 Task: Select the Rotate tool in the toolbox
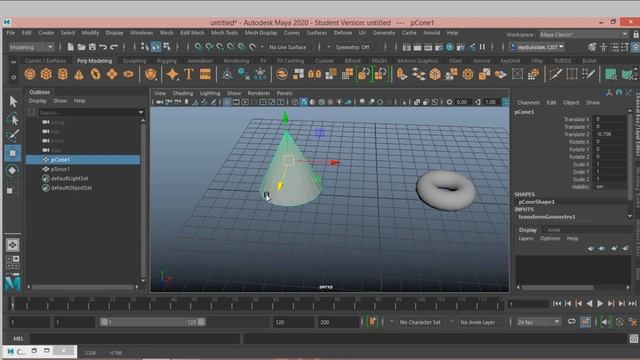click(x=13, y=171)
